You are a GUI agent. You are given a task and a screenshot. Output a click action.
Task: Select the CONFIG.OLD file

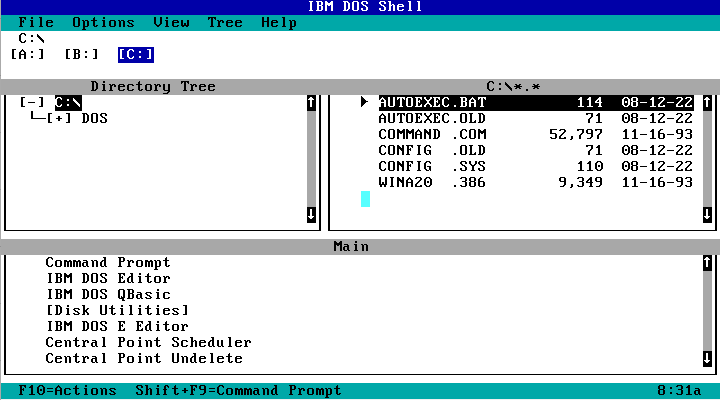[x=535, y=151]
